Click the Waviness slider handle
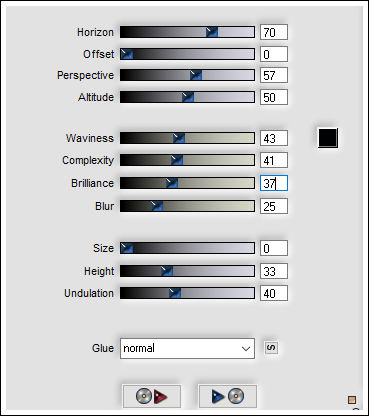The height and width of the screenshot is (416, 369). tap(179, 138)
